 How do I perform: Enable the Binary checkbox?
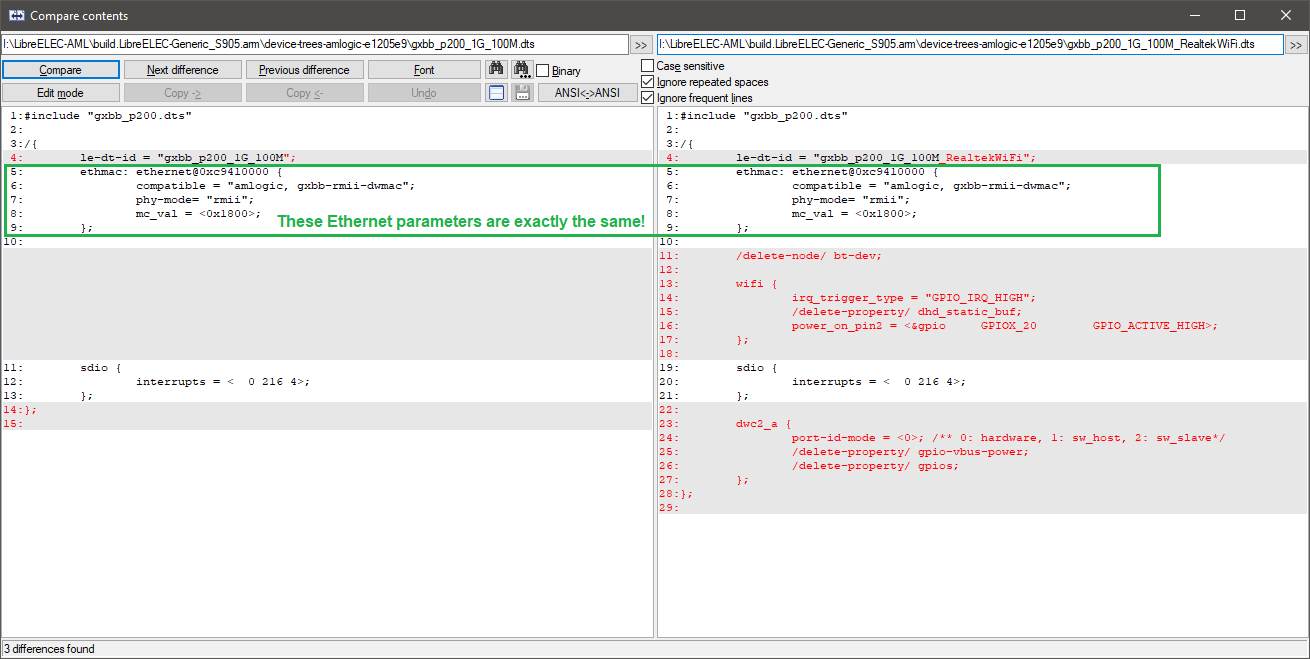pyautogui.click(x=543, y=71)
